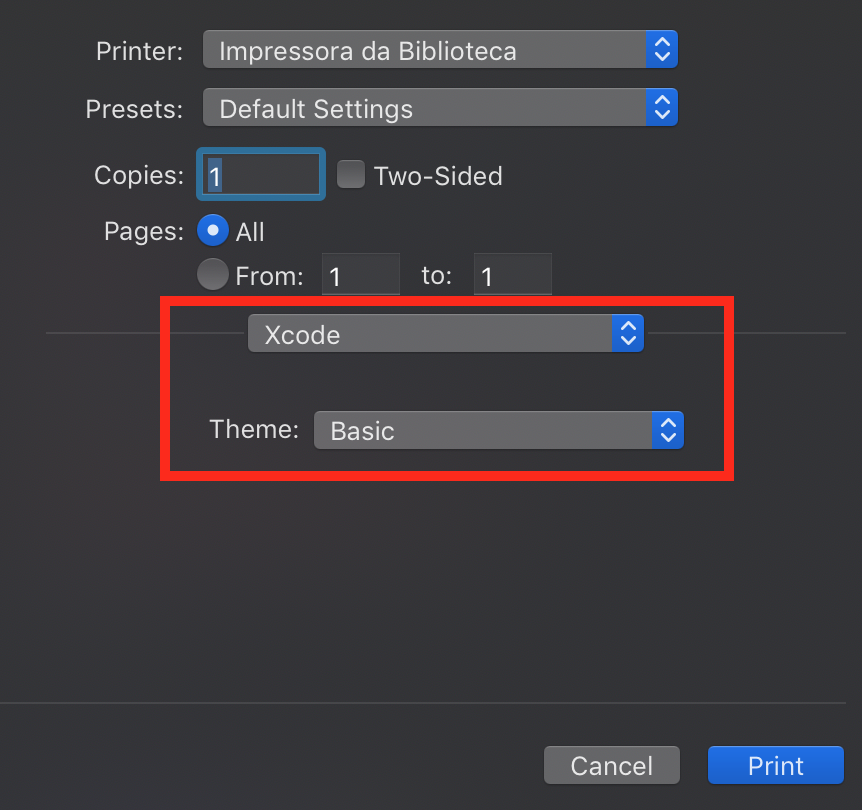Click the blue chevron arrows on Theme popup
Viewport: 862px width, 810px height.
pyautogui.click(x=667, y=431)
